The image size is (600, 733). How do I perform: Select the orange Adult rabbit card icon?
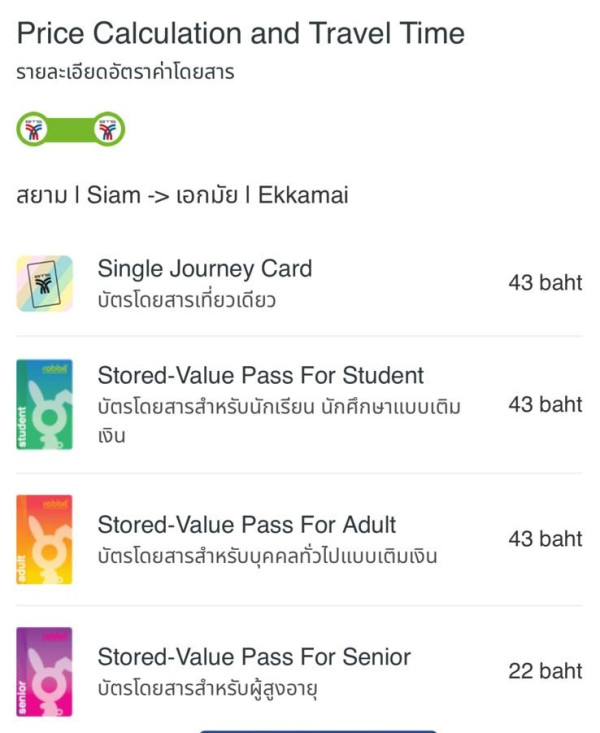(44, 540)
